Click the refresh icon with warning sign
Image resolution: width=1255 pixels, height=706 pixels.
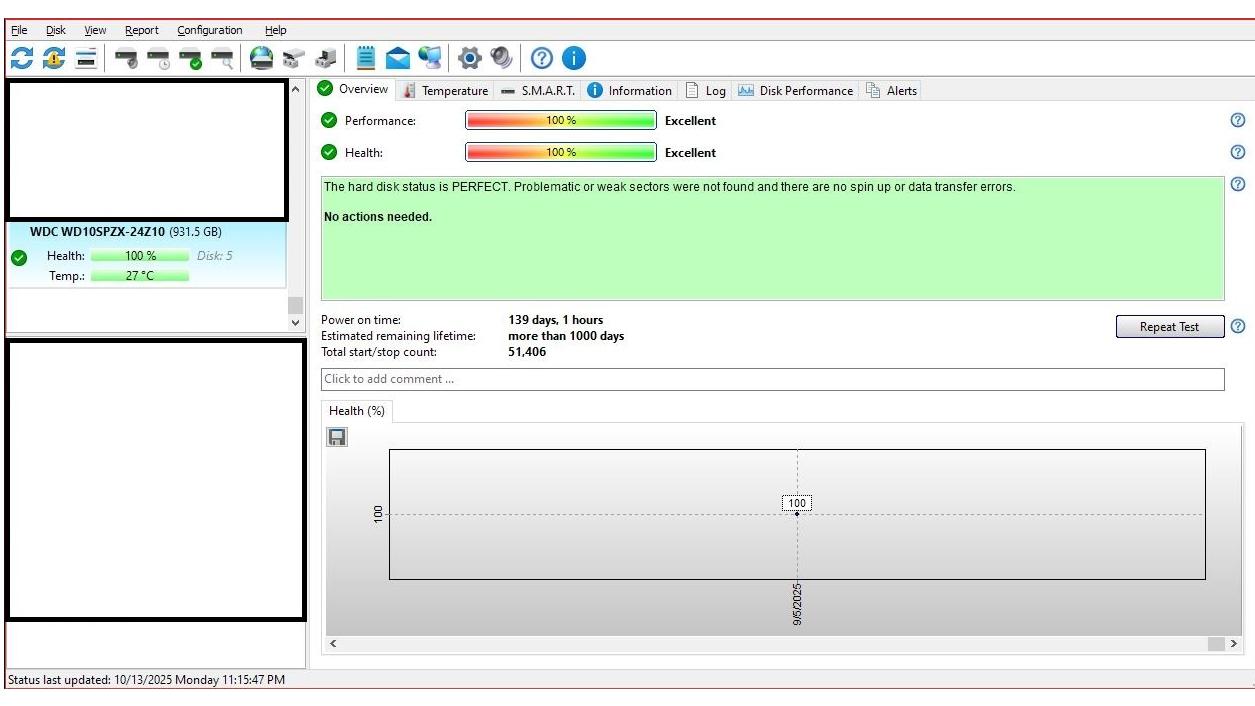(x=53, y=58)
